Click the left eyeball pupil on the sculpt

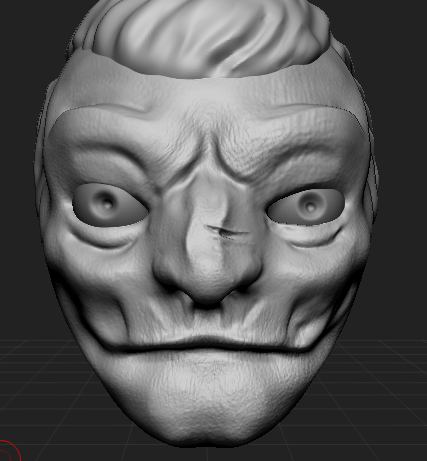click(x=107, y=202)
